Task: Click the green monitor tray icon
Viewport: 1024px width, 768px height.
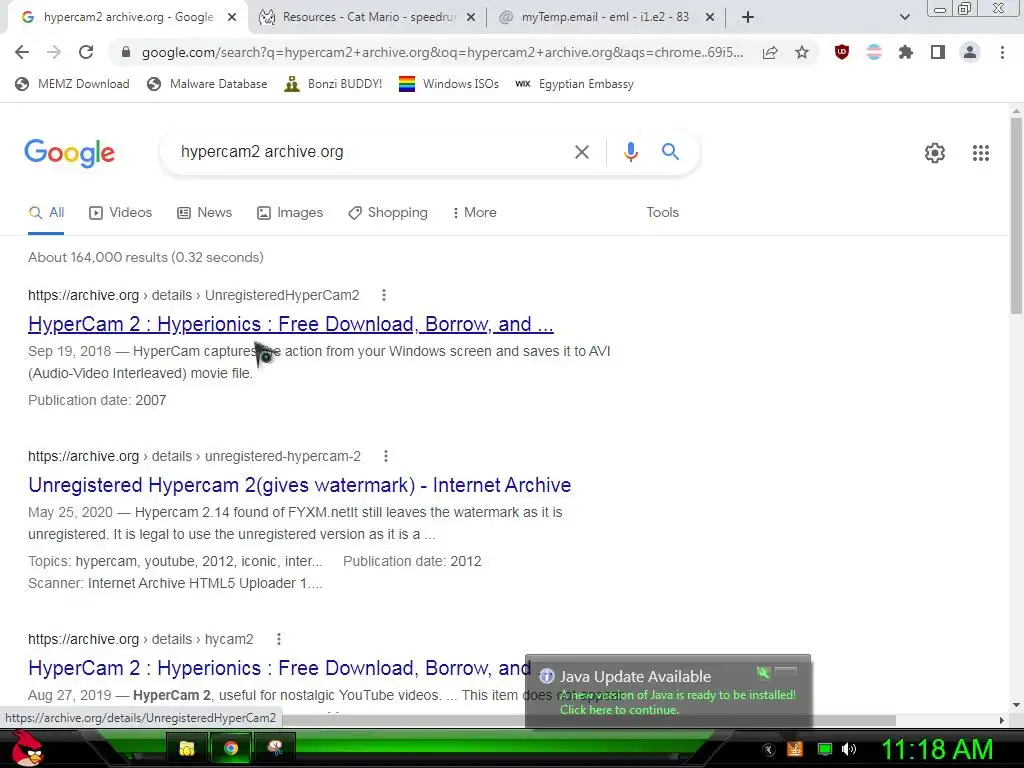Action: coord(824,749)
